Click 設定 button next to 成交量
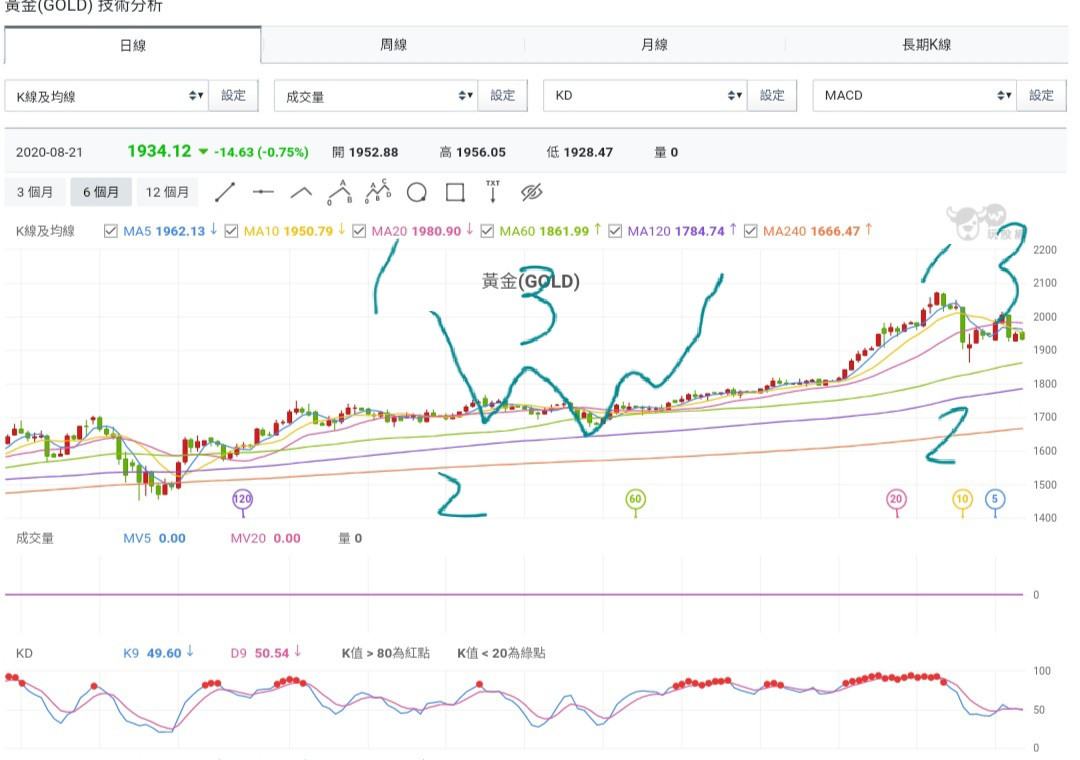Image resolution: width=1080 pixels, height=760 pixels. (503, 96)
